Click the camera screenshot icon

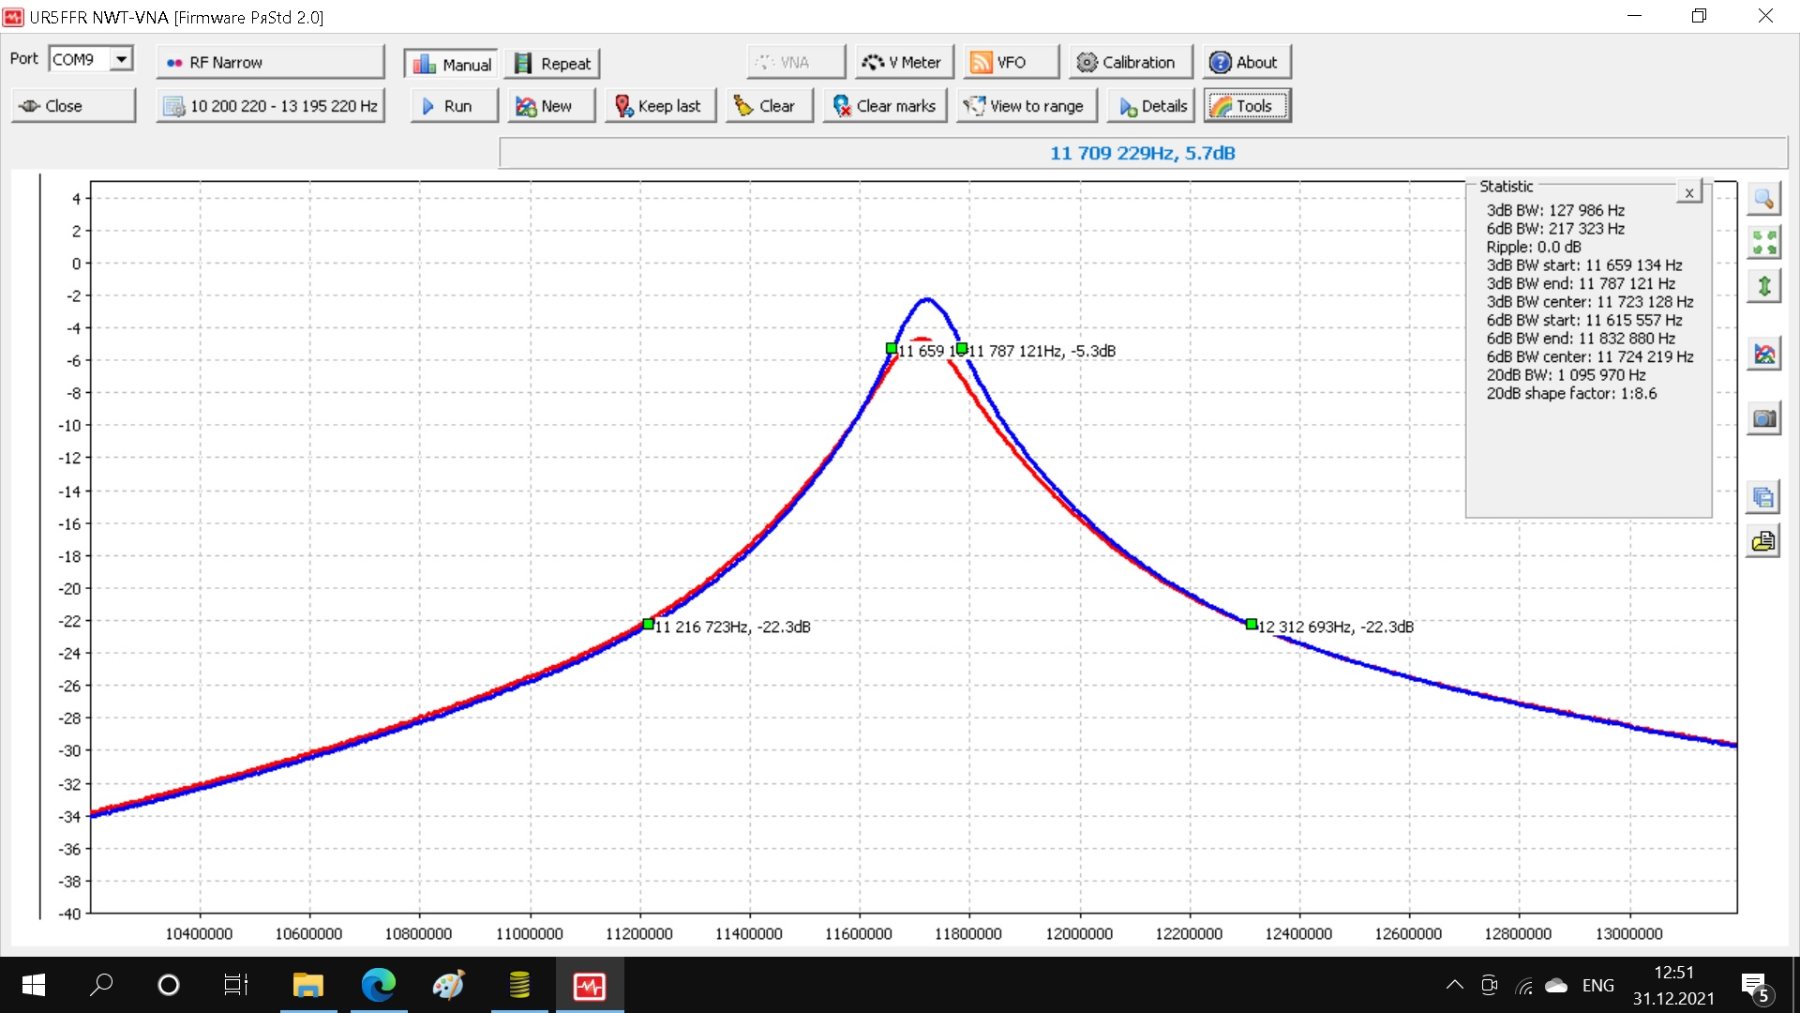pyautogui.click(x=1763, y=418)
